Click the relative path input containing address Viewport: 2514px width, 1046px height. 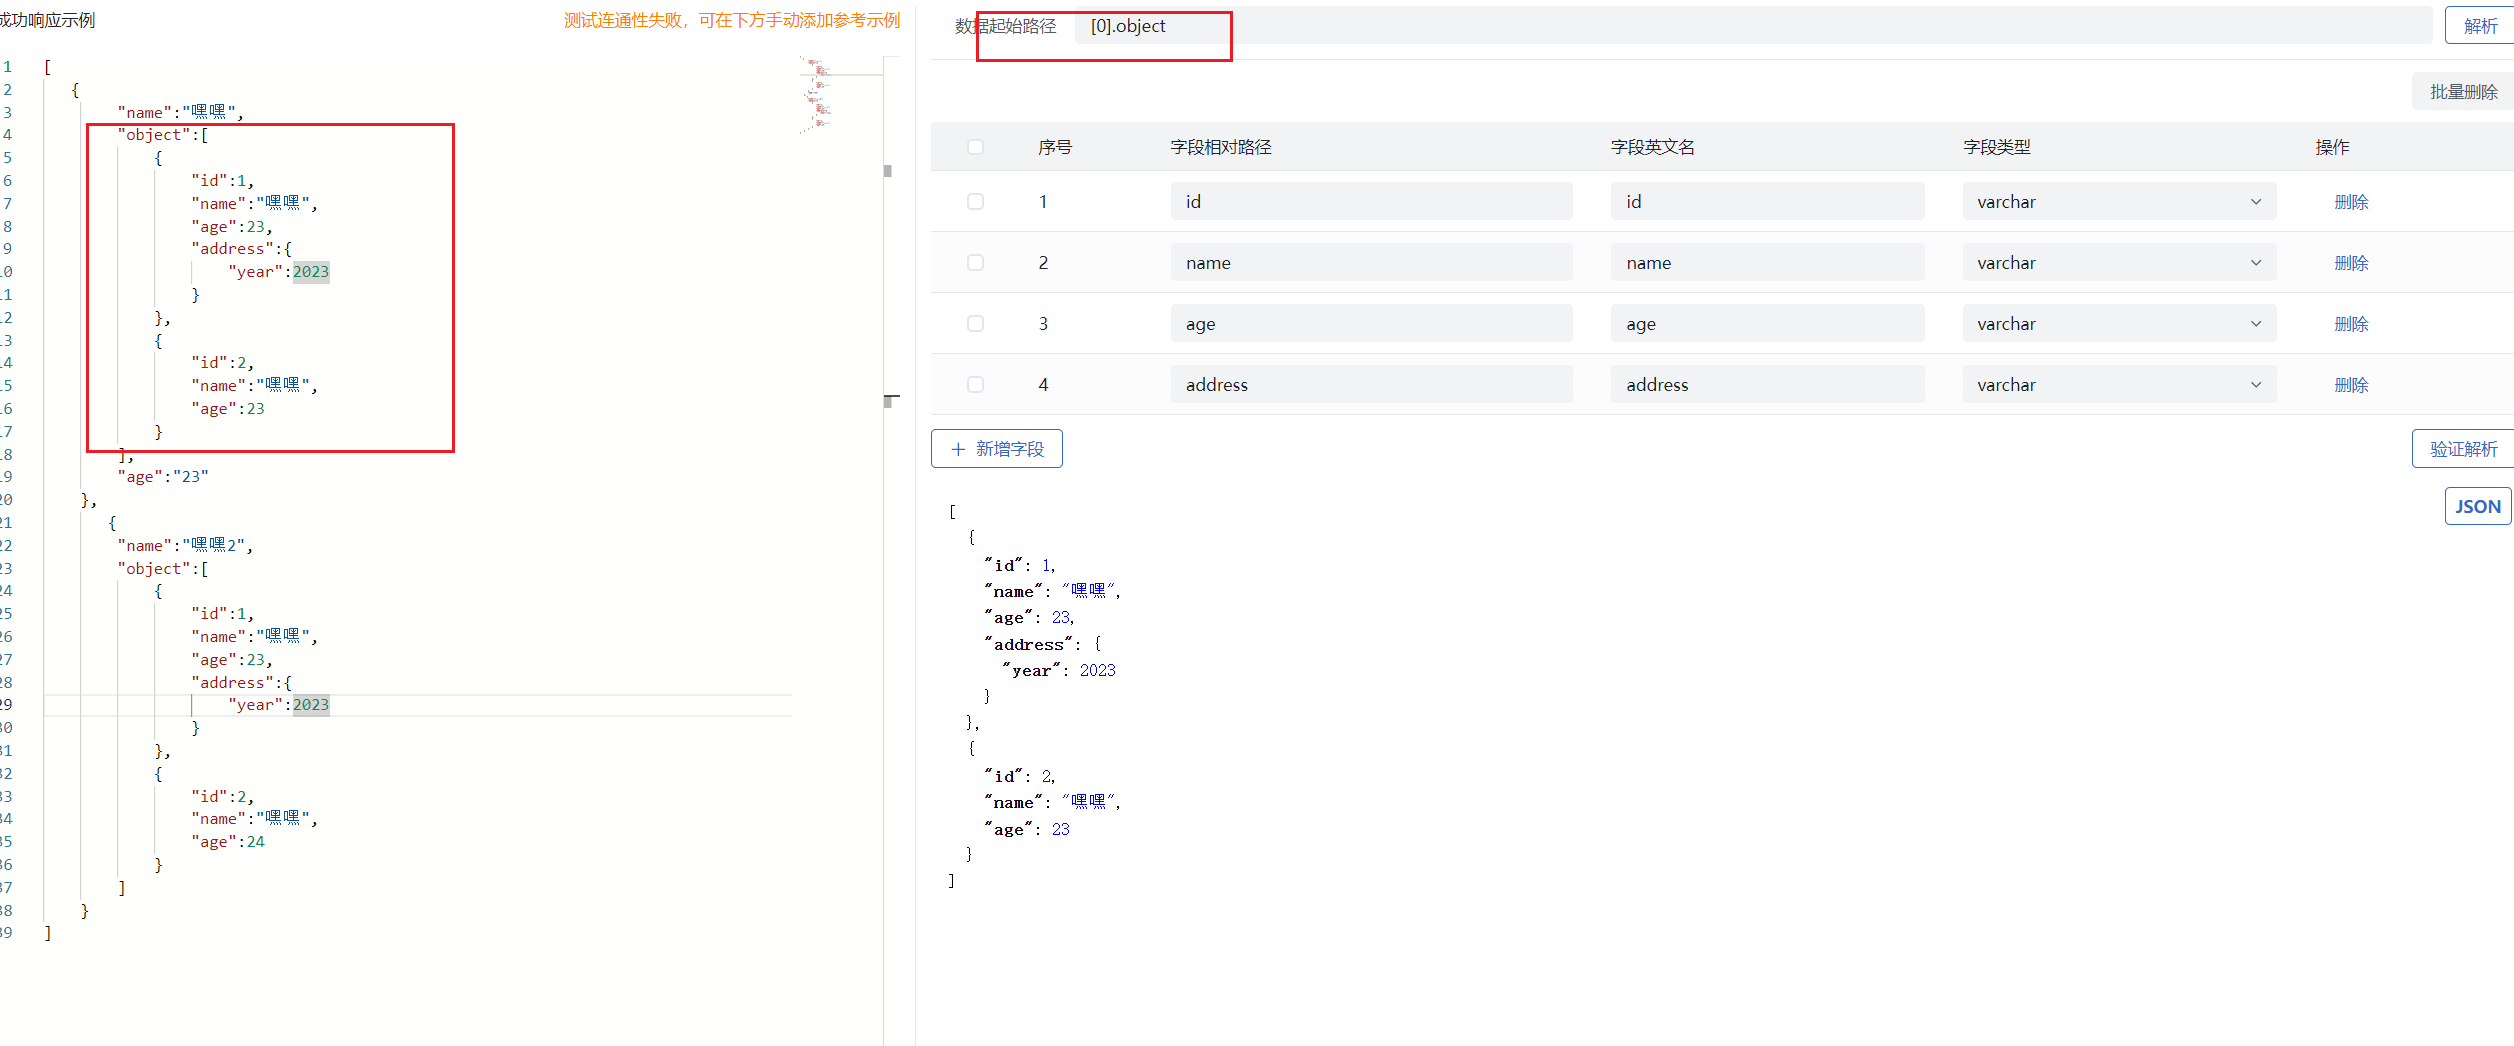(1371, 384)
